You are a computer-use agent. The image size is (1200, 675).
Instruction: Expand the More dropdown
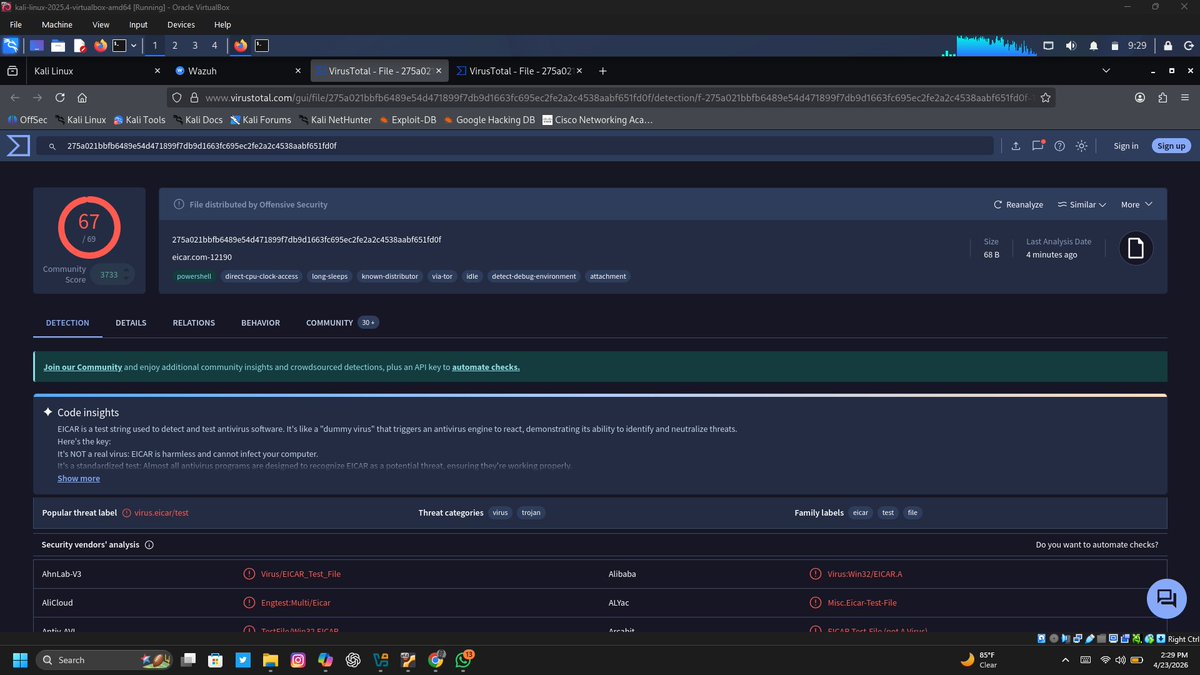click(x=1136, y=204)
